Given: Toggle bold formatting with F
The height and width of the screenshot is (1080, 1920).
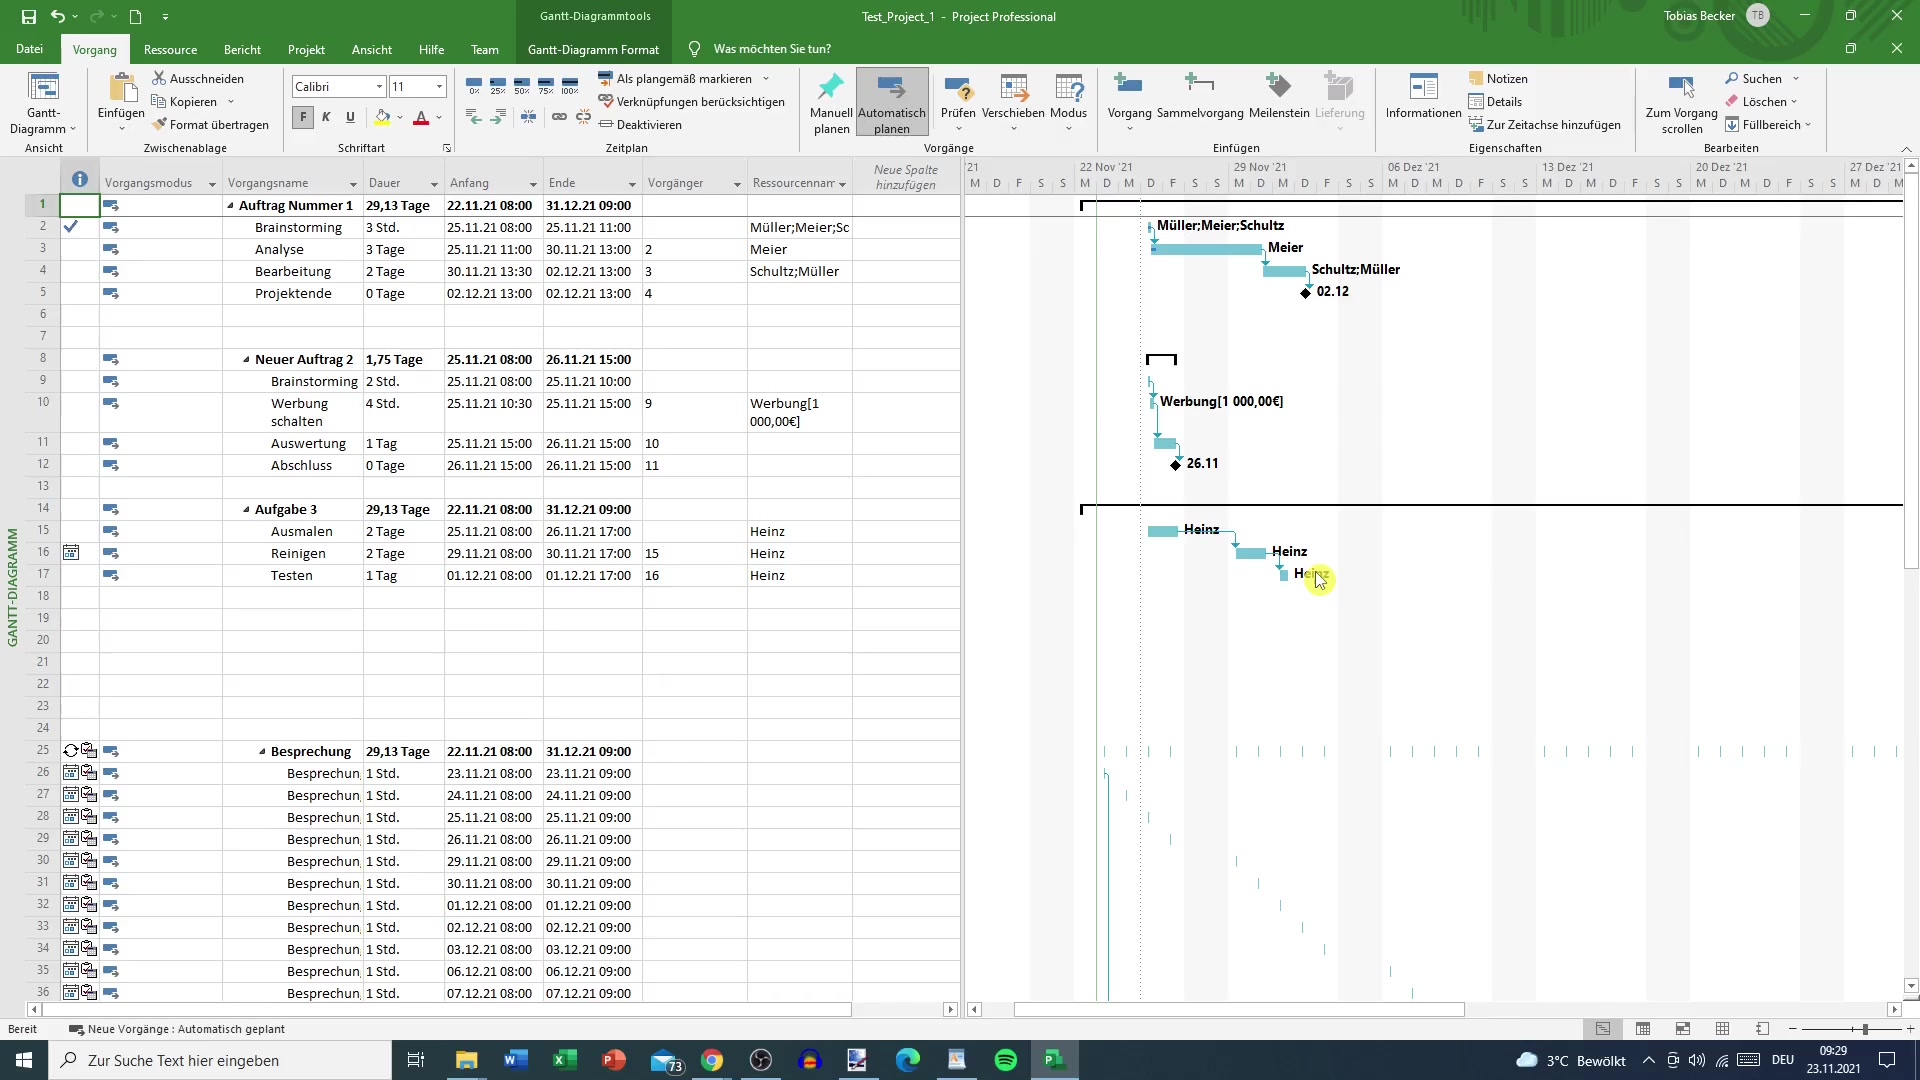Looking at the screenshot, I should tap(302, 117).
